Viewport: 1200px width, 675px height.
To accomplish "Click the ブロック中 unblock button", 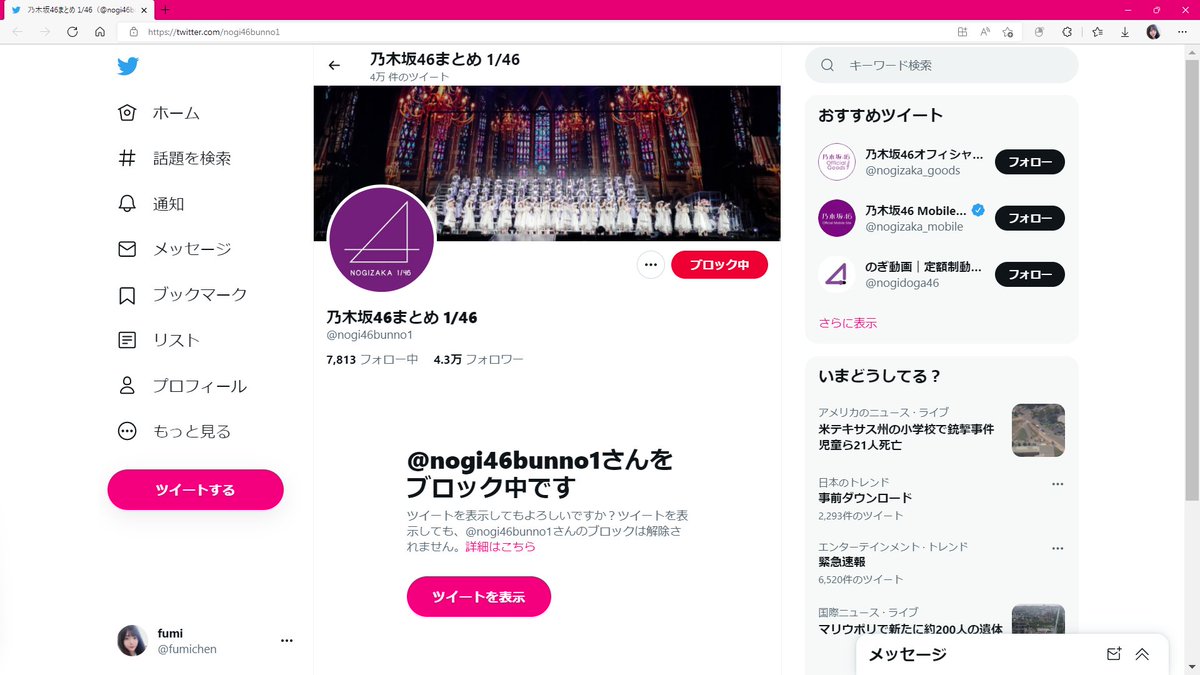I will pyautogui.click(x=719, y=265).
